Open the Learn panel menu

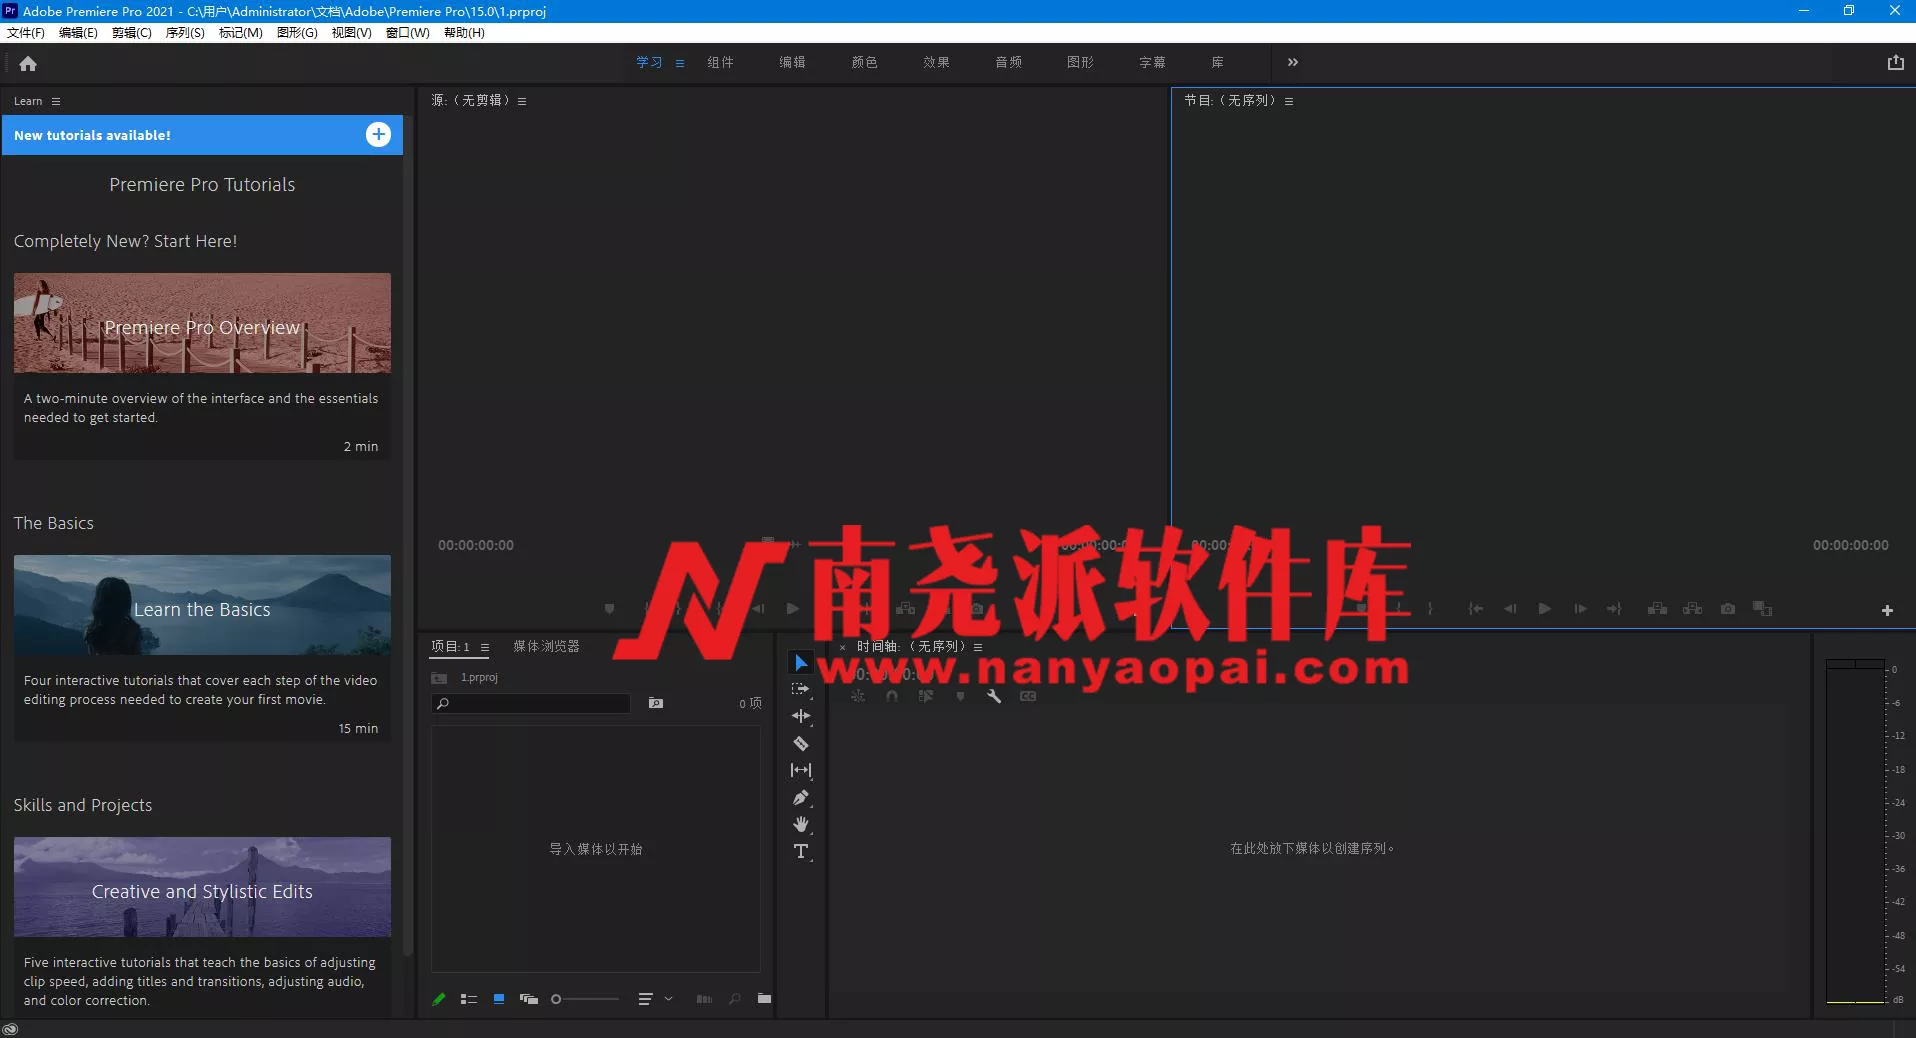point(56,101)
